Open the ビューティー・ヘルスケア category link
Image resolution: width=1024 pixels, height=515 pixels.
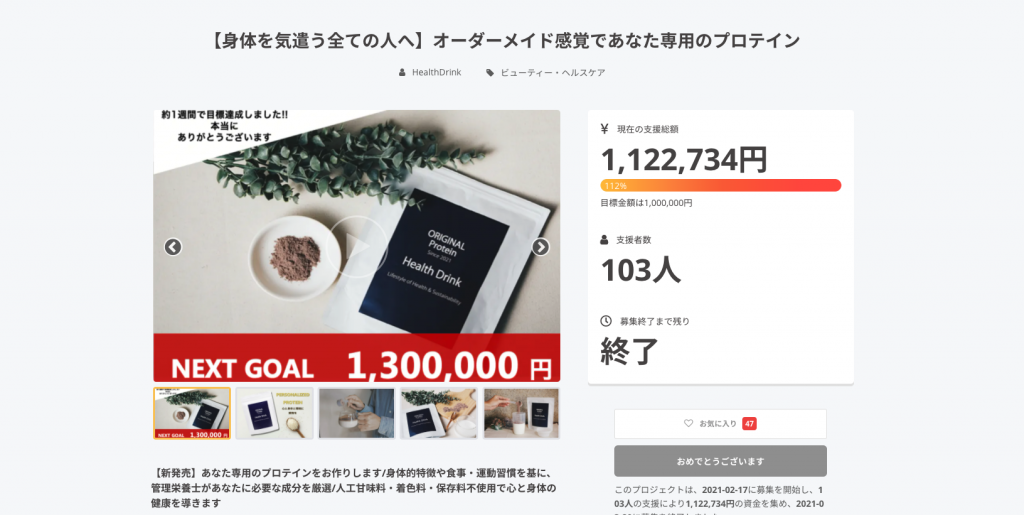click(553, 72)
